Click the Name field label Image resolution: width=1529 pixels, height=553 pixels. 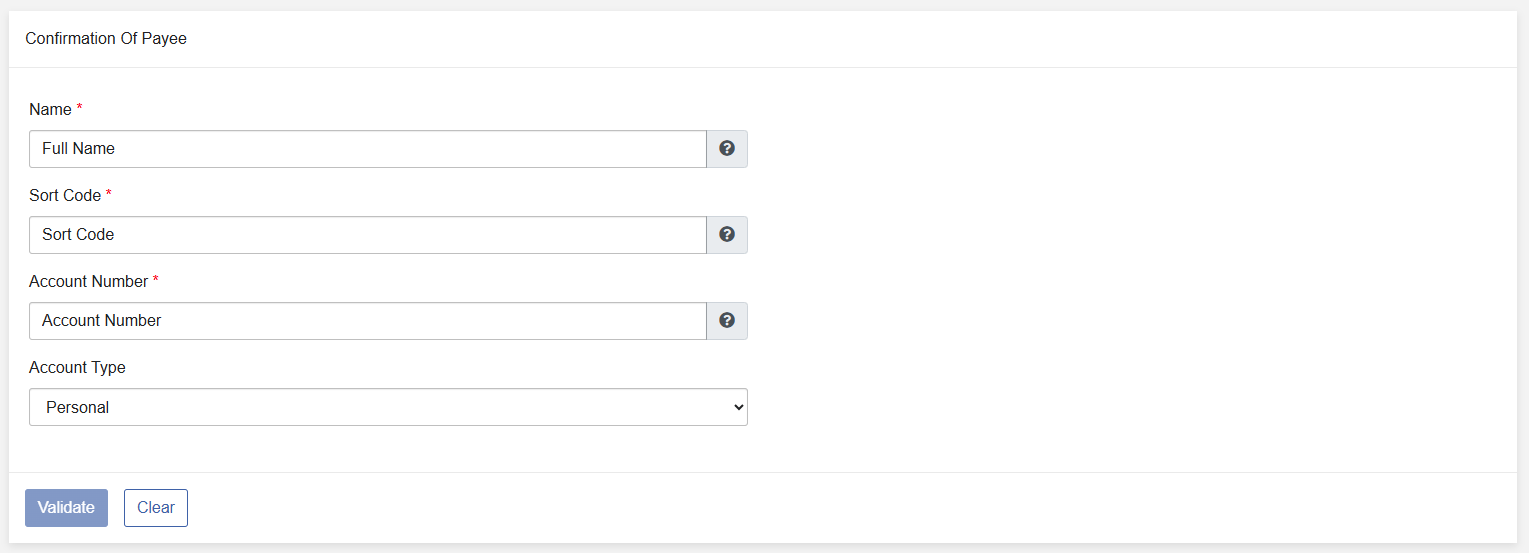[x=50, y=109]
